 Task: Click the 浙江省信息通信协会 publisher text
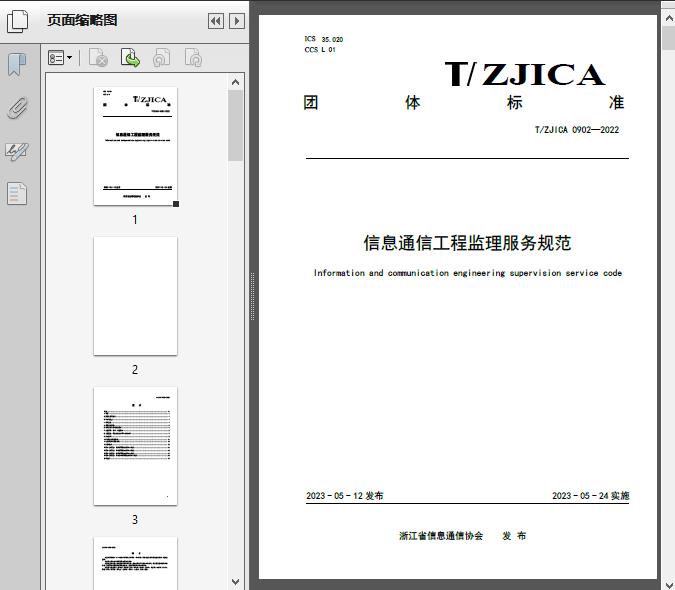coord(441,536)
